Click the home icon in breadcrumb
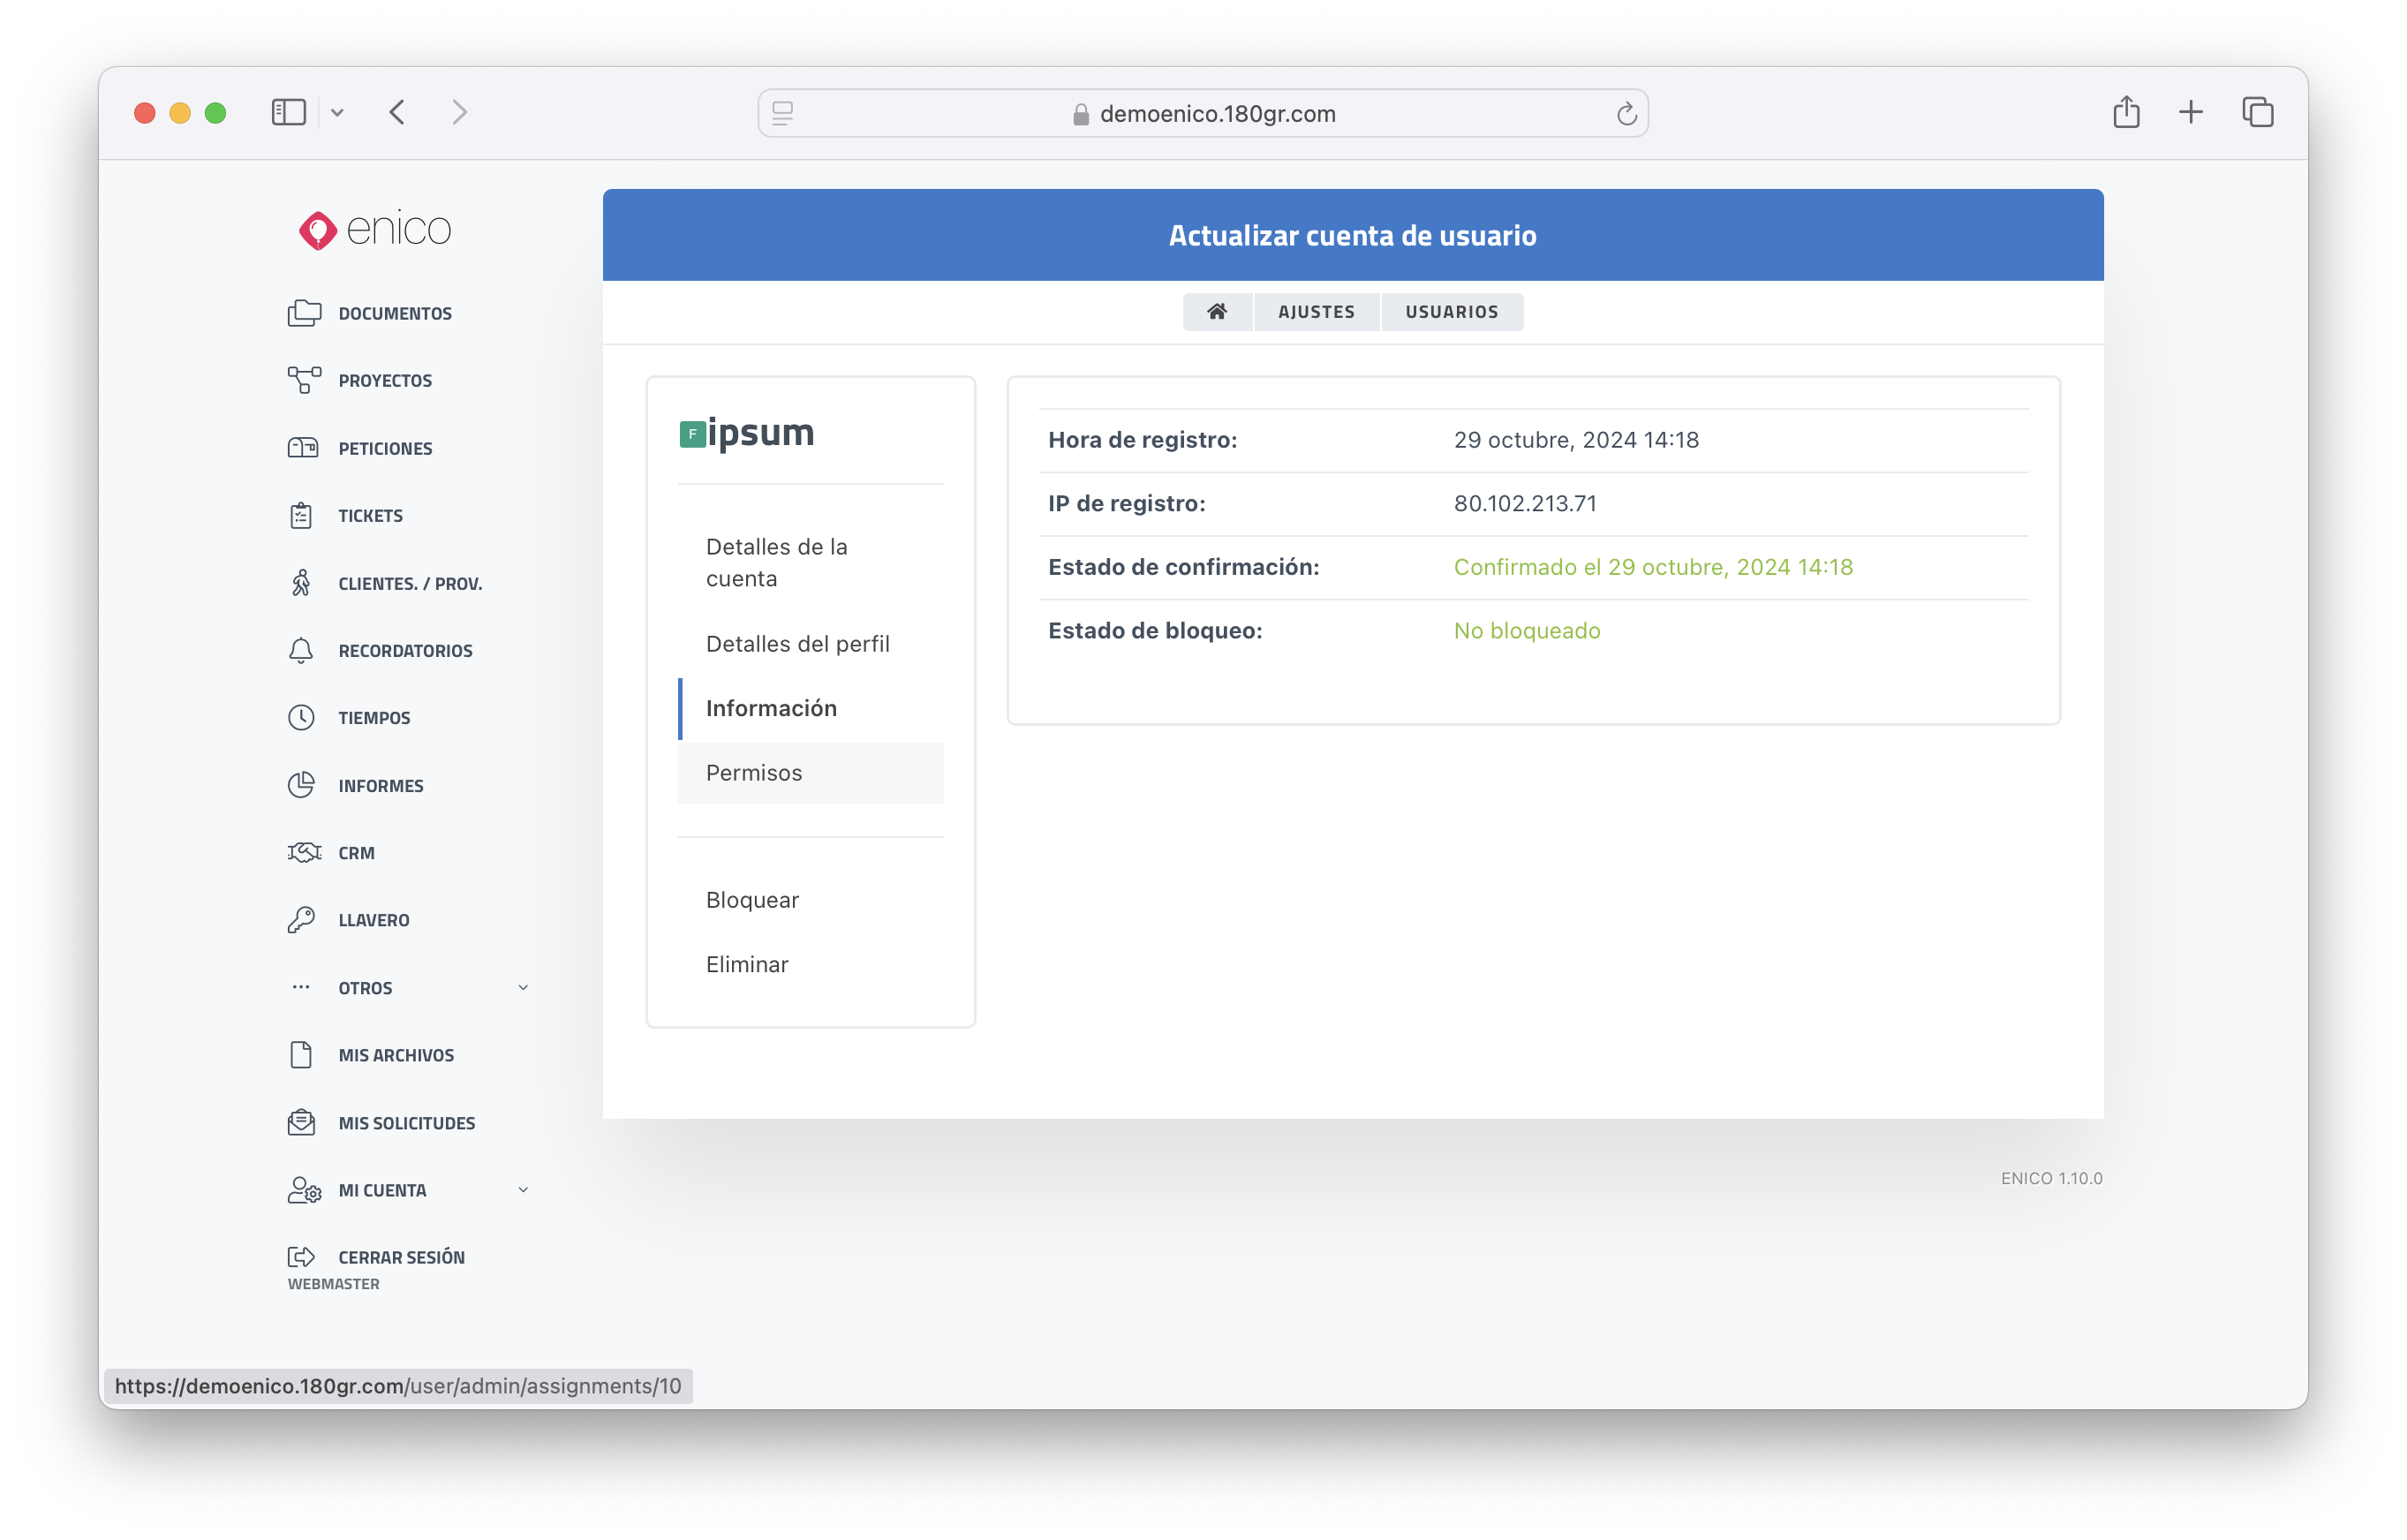 coord(1217,312)
